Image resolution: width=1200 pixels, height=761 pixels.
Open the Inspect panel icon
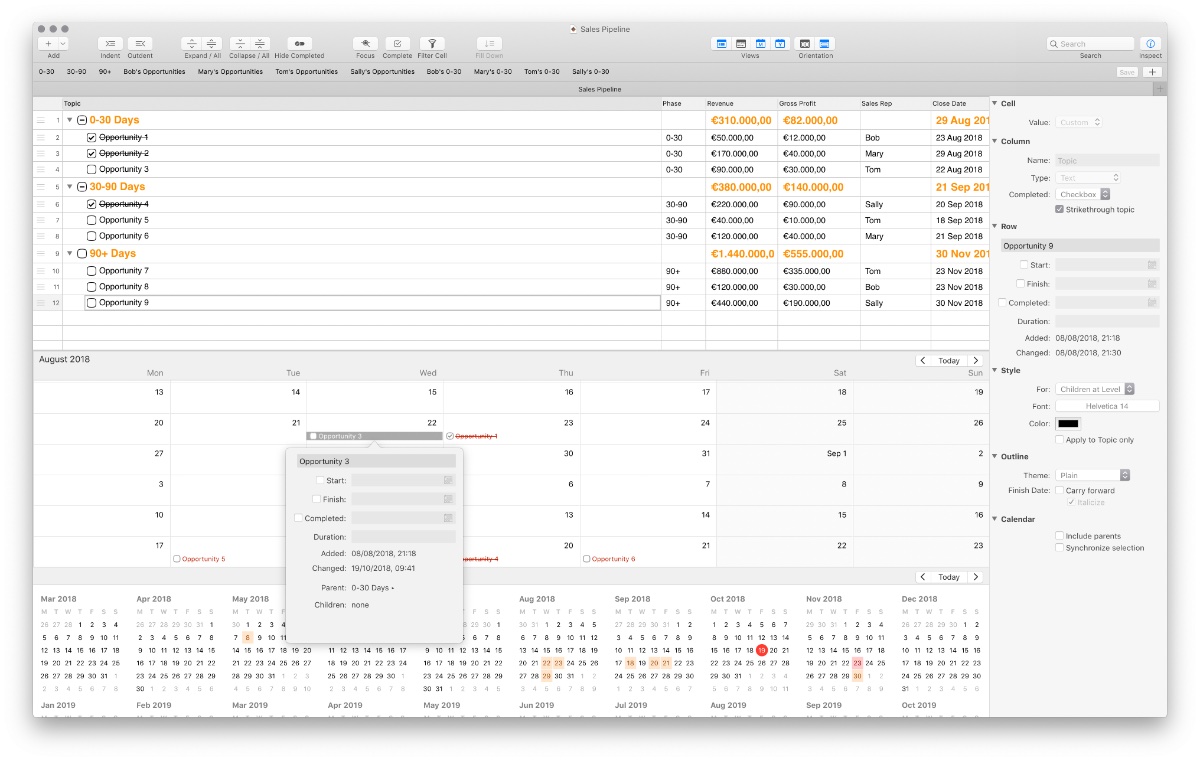[1150, 44]
